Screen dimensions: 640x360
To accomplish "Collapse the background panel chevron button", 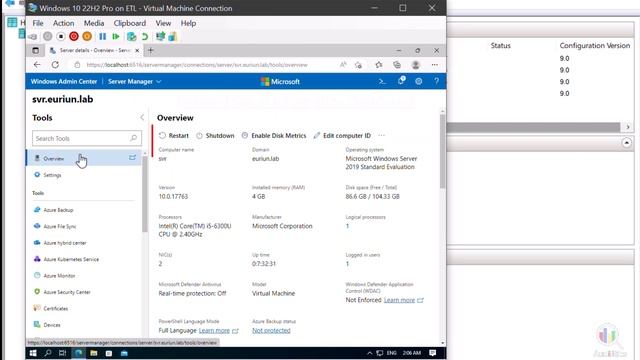I will click(627, 143).
